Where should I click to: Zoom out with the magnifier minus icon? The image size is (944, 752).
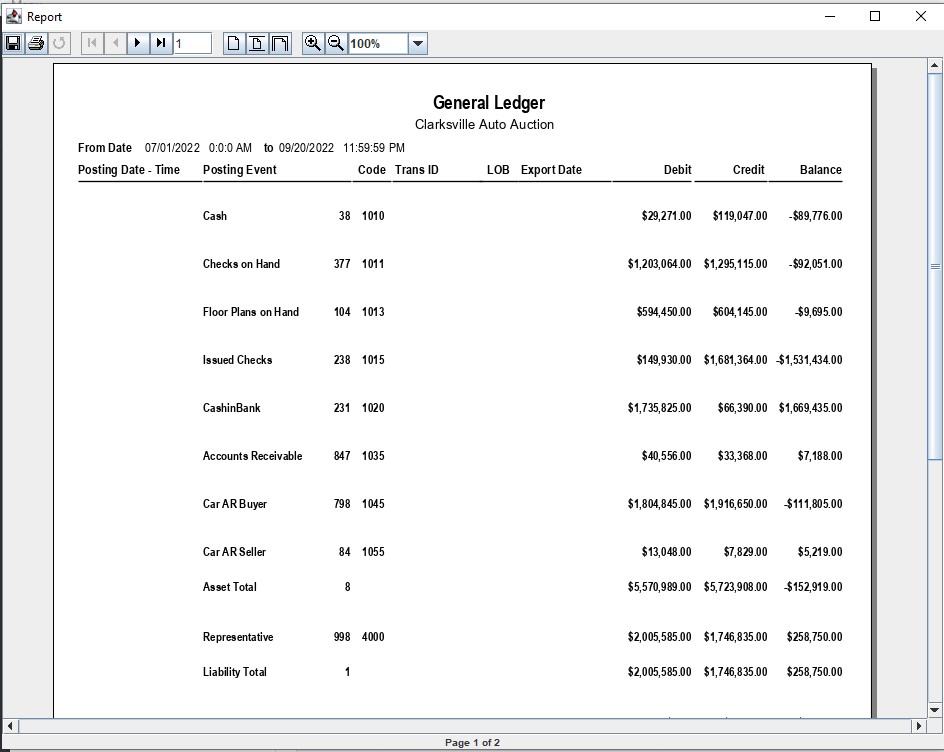tap(336, 43)
